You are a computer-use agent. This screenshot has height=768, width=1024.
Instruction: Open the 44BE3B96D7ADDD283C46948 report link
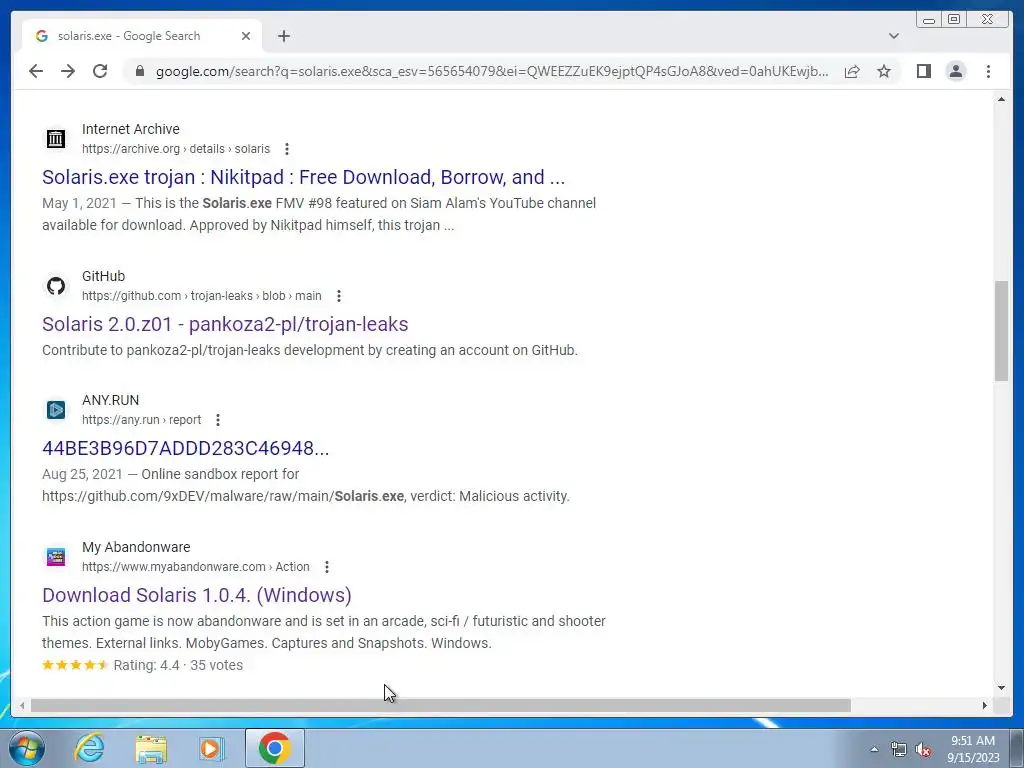185,448
